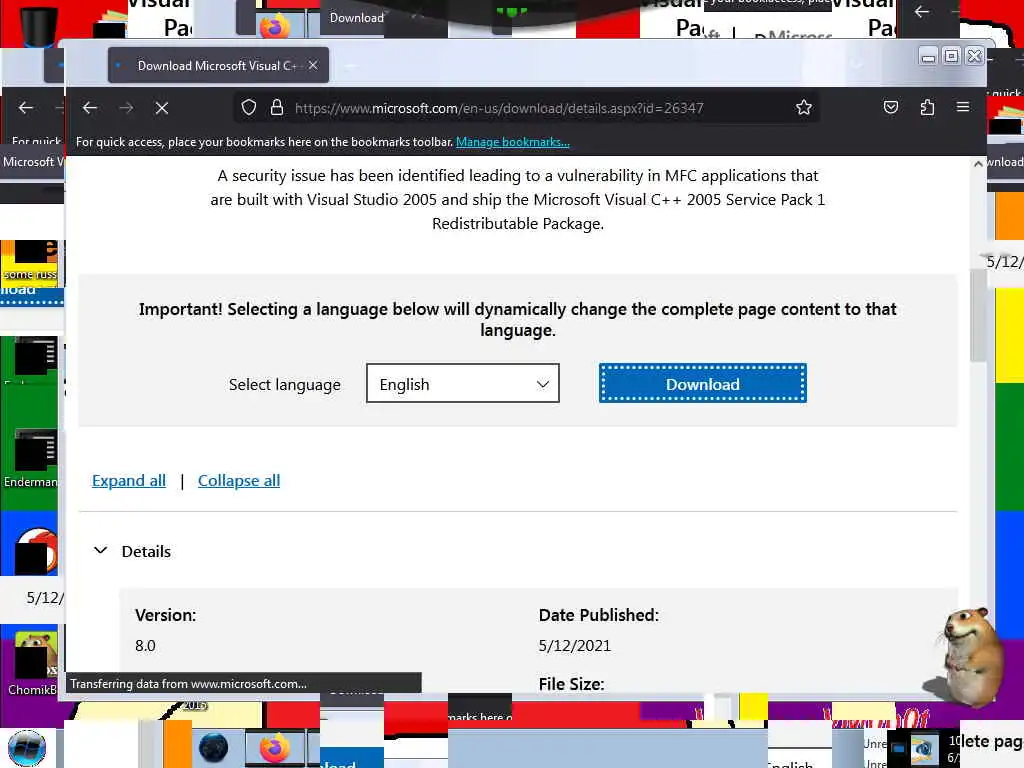The height and width of the screenshot is (768, 1024).
Task: Maximize the Firefox window
Action: point(952,56)
